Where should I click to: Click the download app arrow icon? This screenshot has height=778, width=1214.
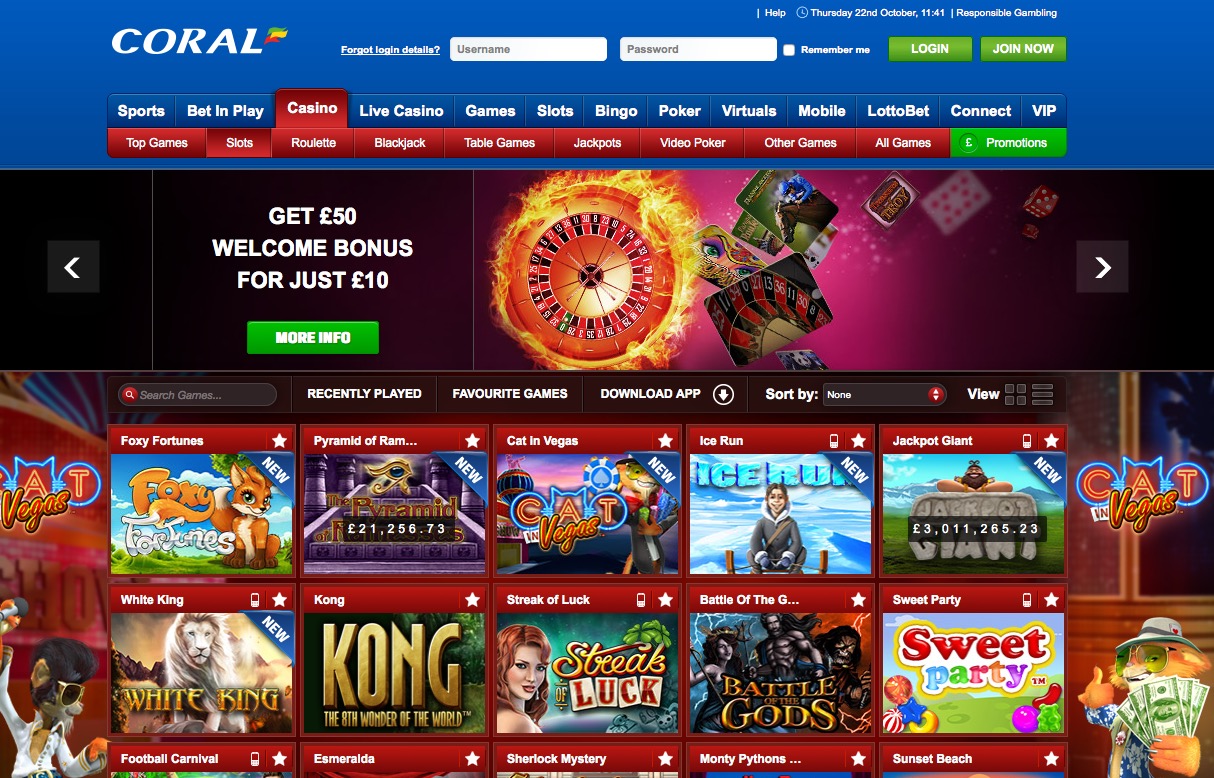[x=723, y=394]
